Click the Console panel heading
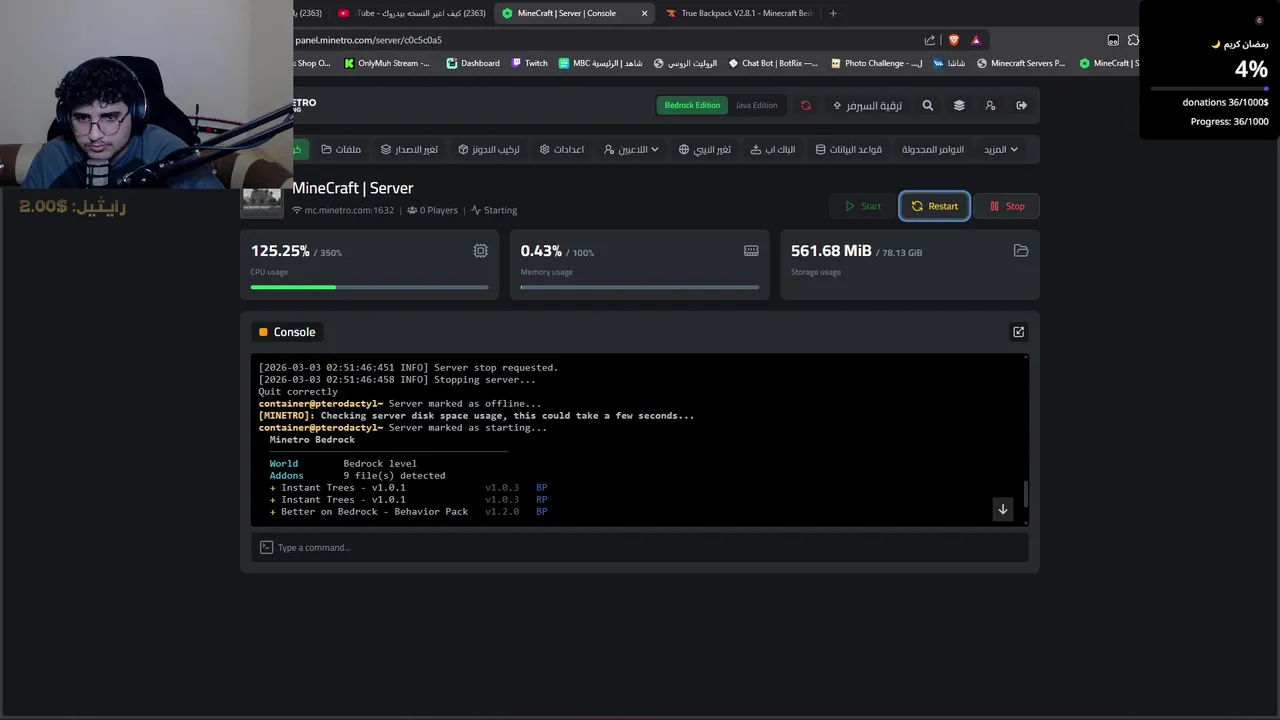 287,332
